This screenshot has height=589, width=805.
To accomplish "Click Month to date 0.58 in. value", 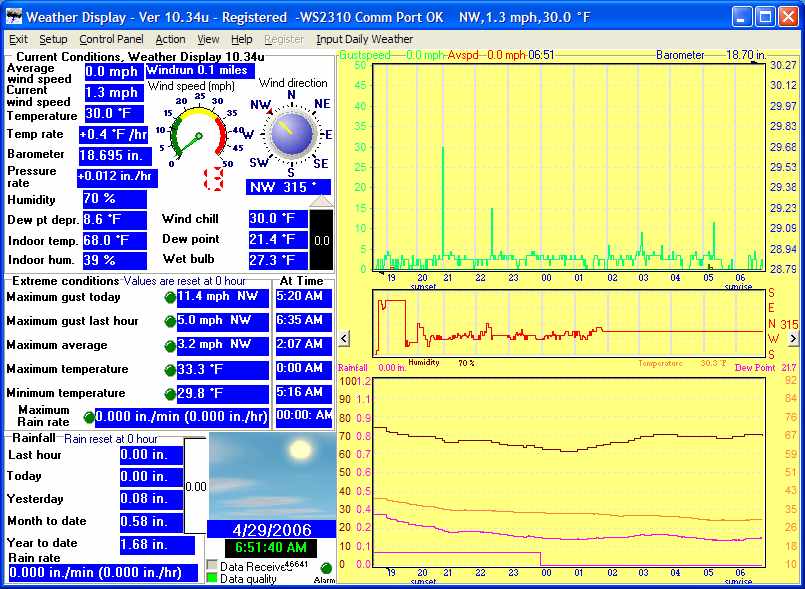I will (x=151, y=522).
